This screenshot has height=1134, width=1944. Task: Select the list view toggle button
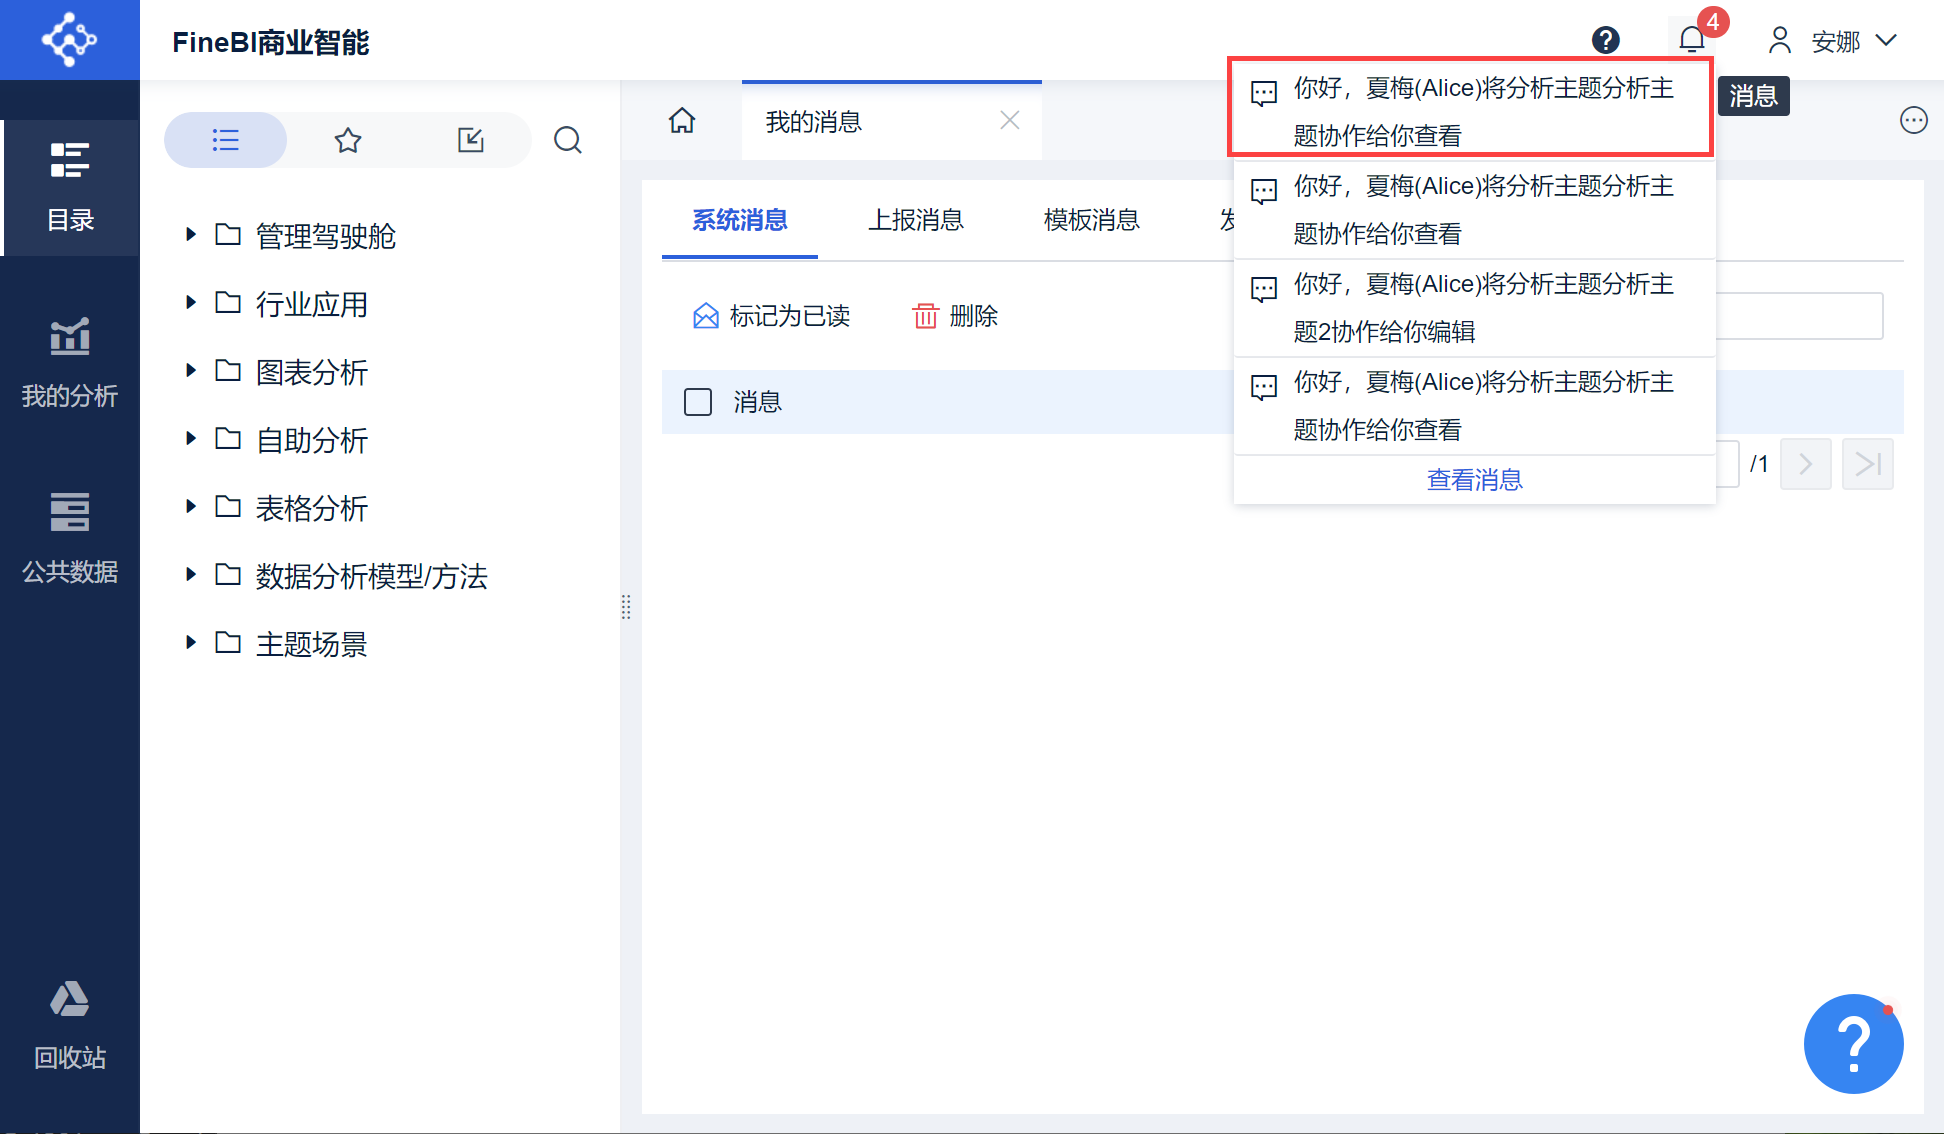[x=226, y=140]
